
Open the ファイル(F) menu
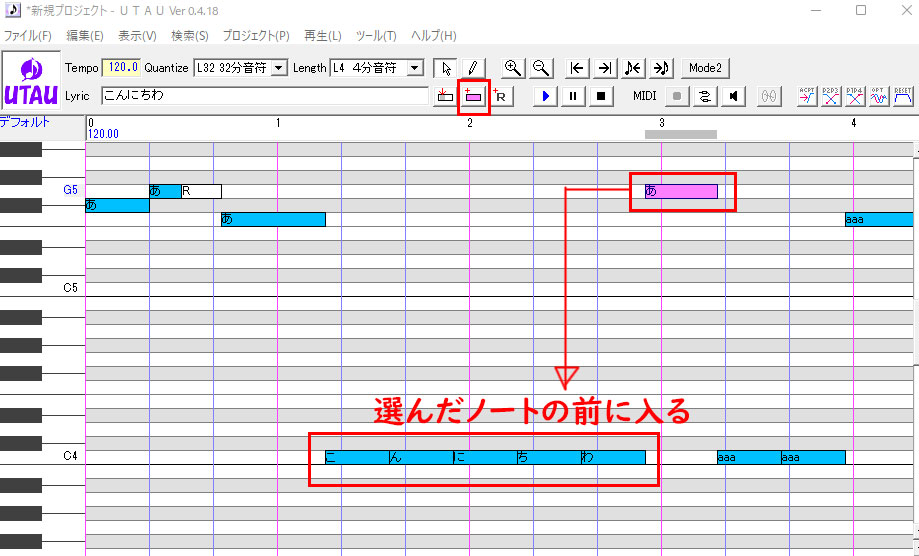click(28, 36)
